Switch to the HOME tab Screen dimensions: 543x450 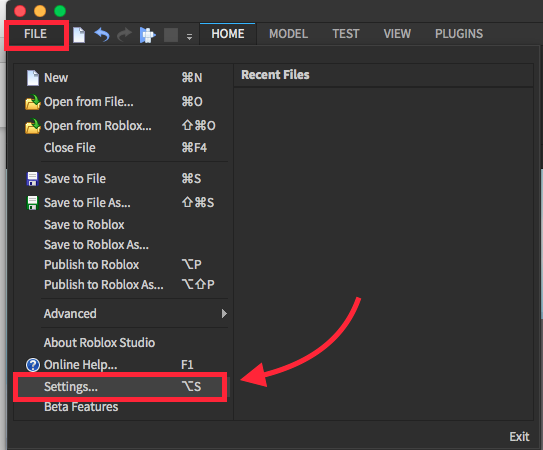pos(228,34)
